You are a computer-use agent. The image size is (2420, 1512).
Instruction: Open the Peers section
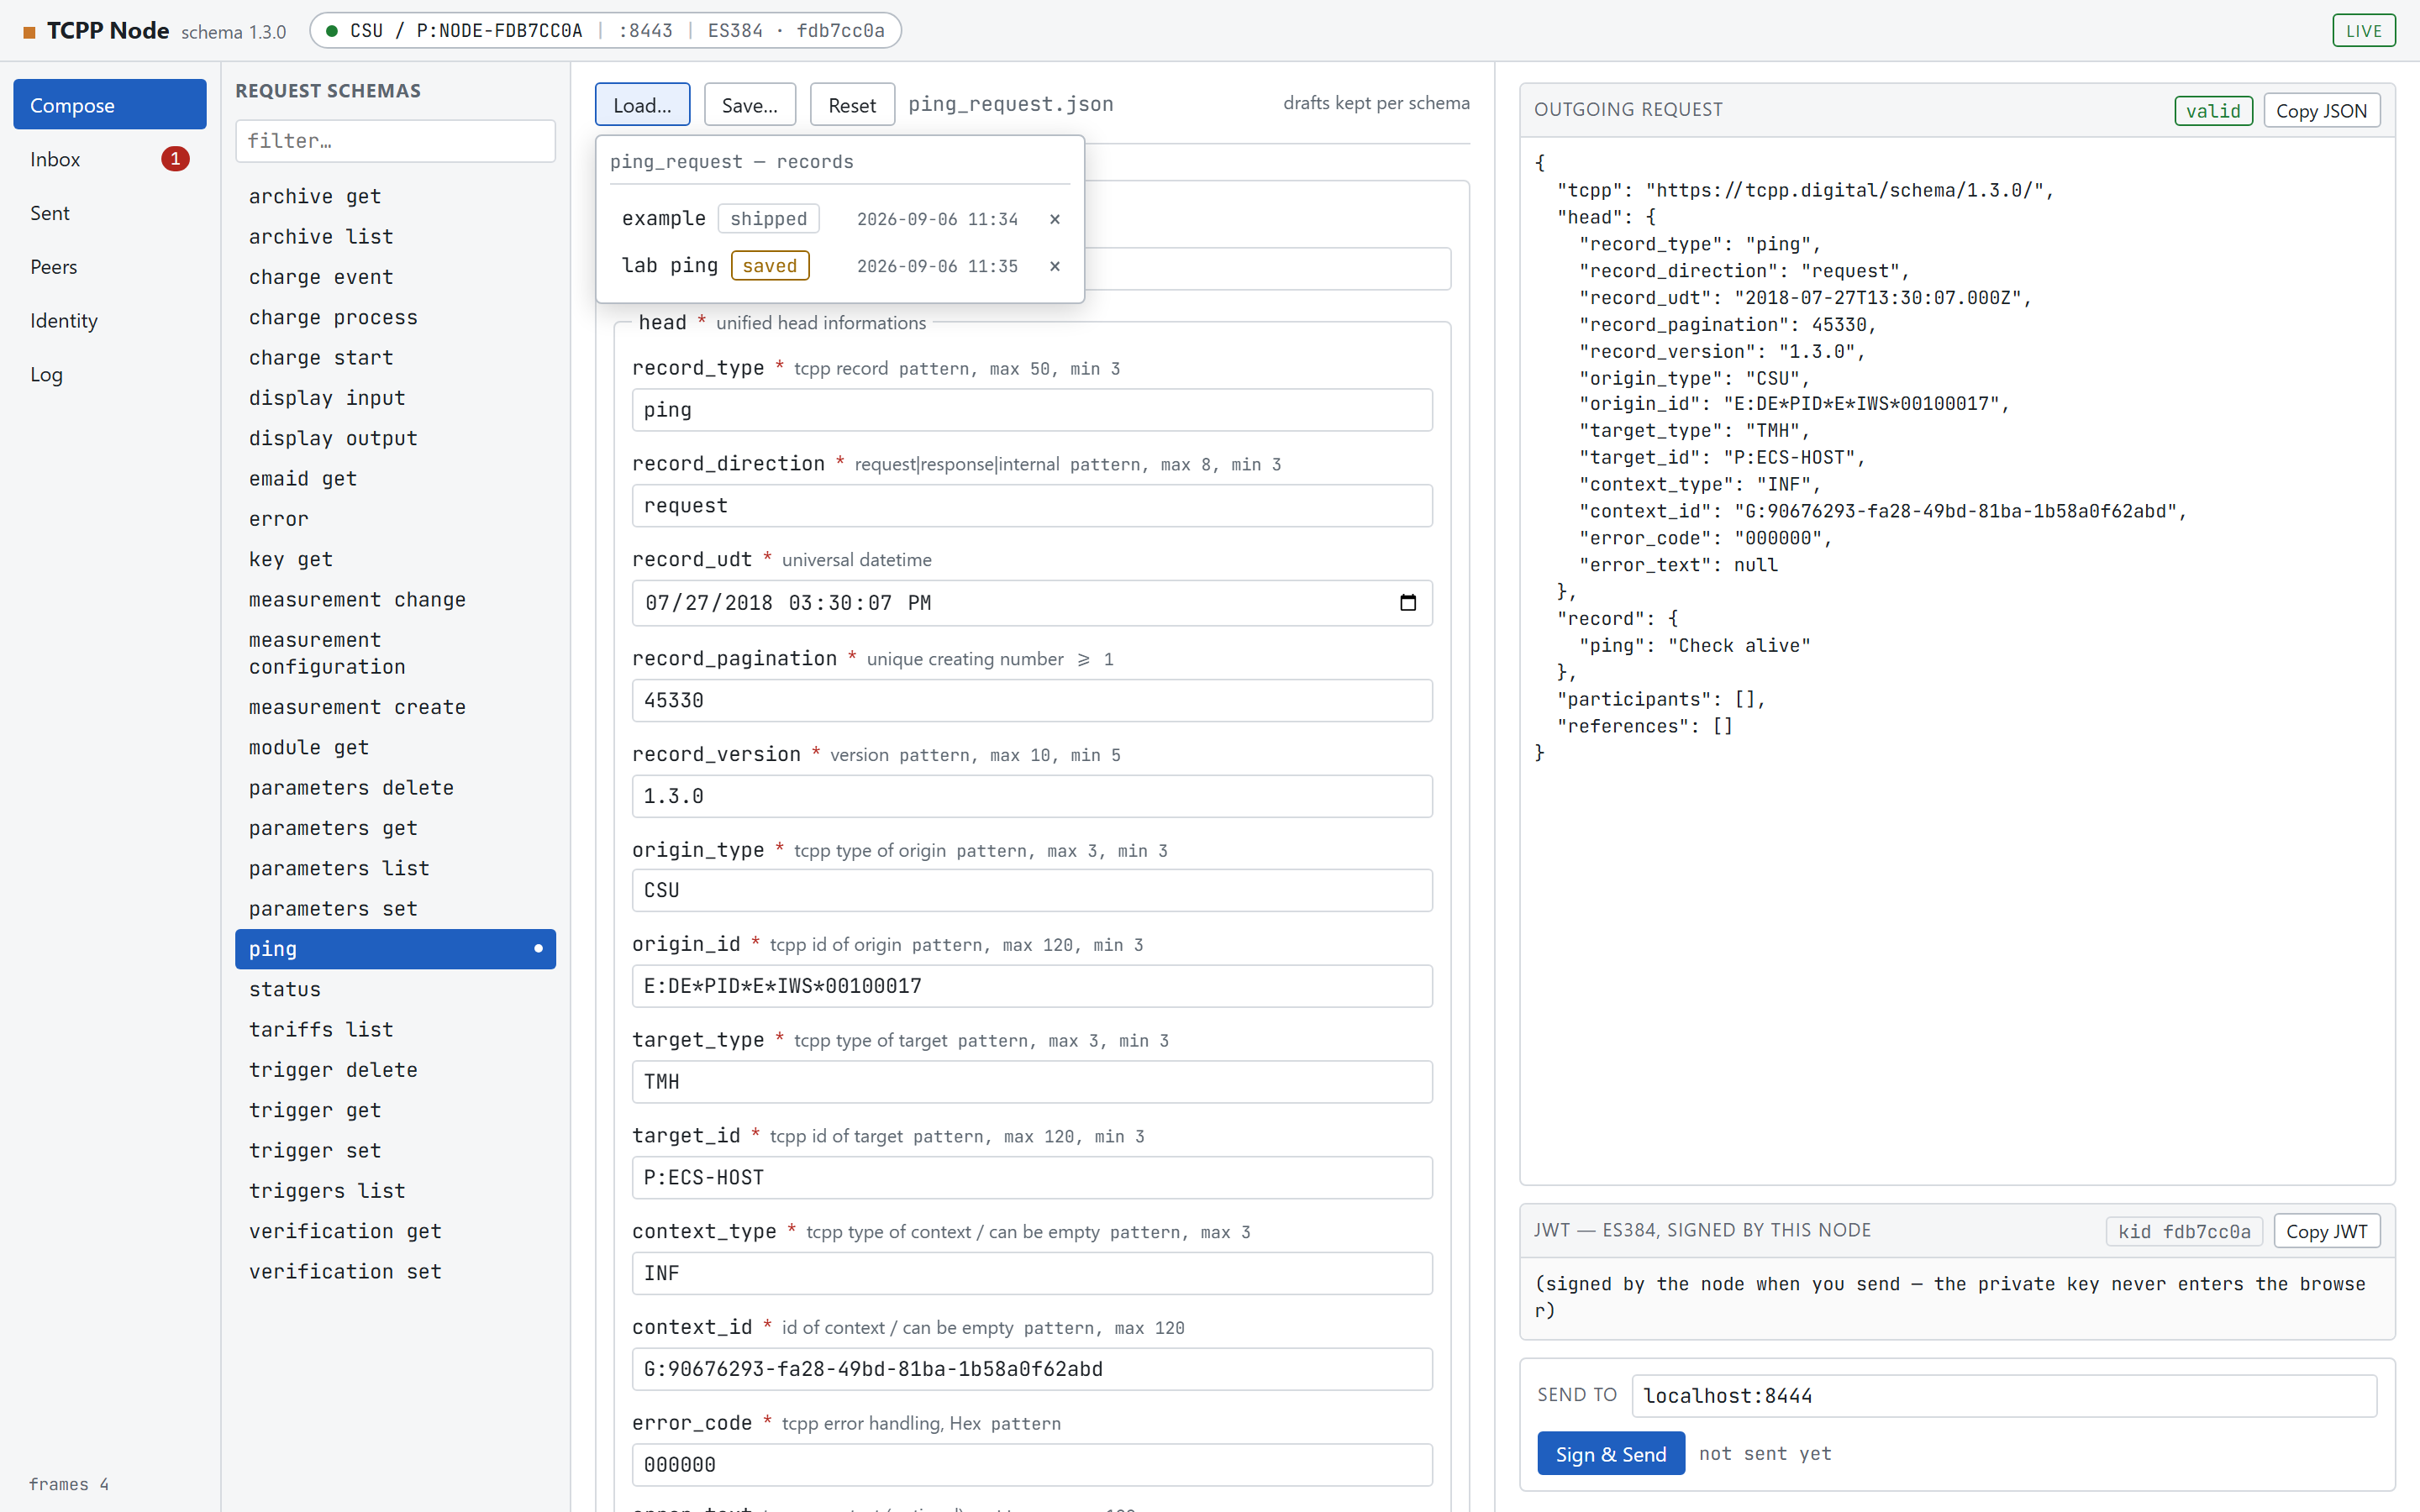pos(110,267)
